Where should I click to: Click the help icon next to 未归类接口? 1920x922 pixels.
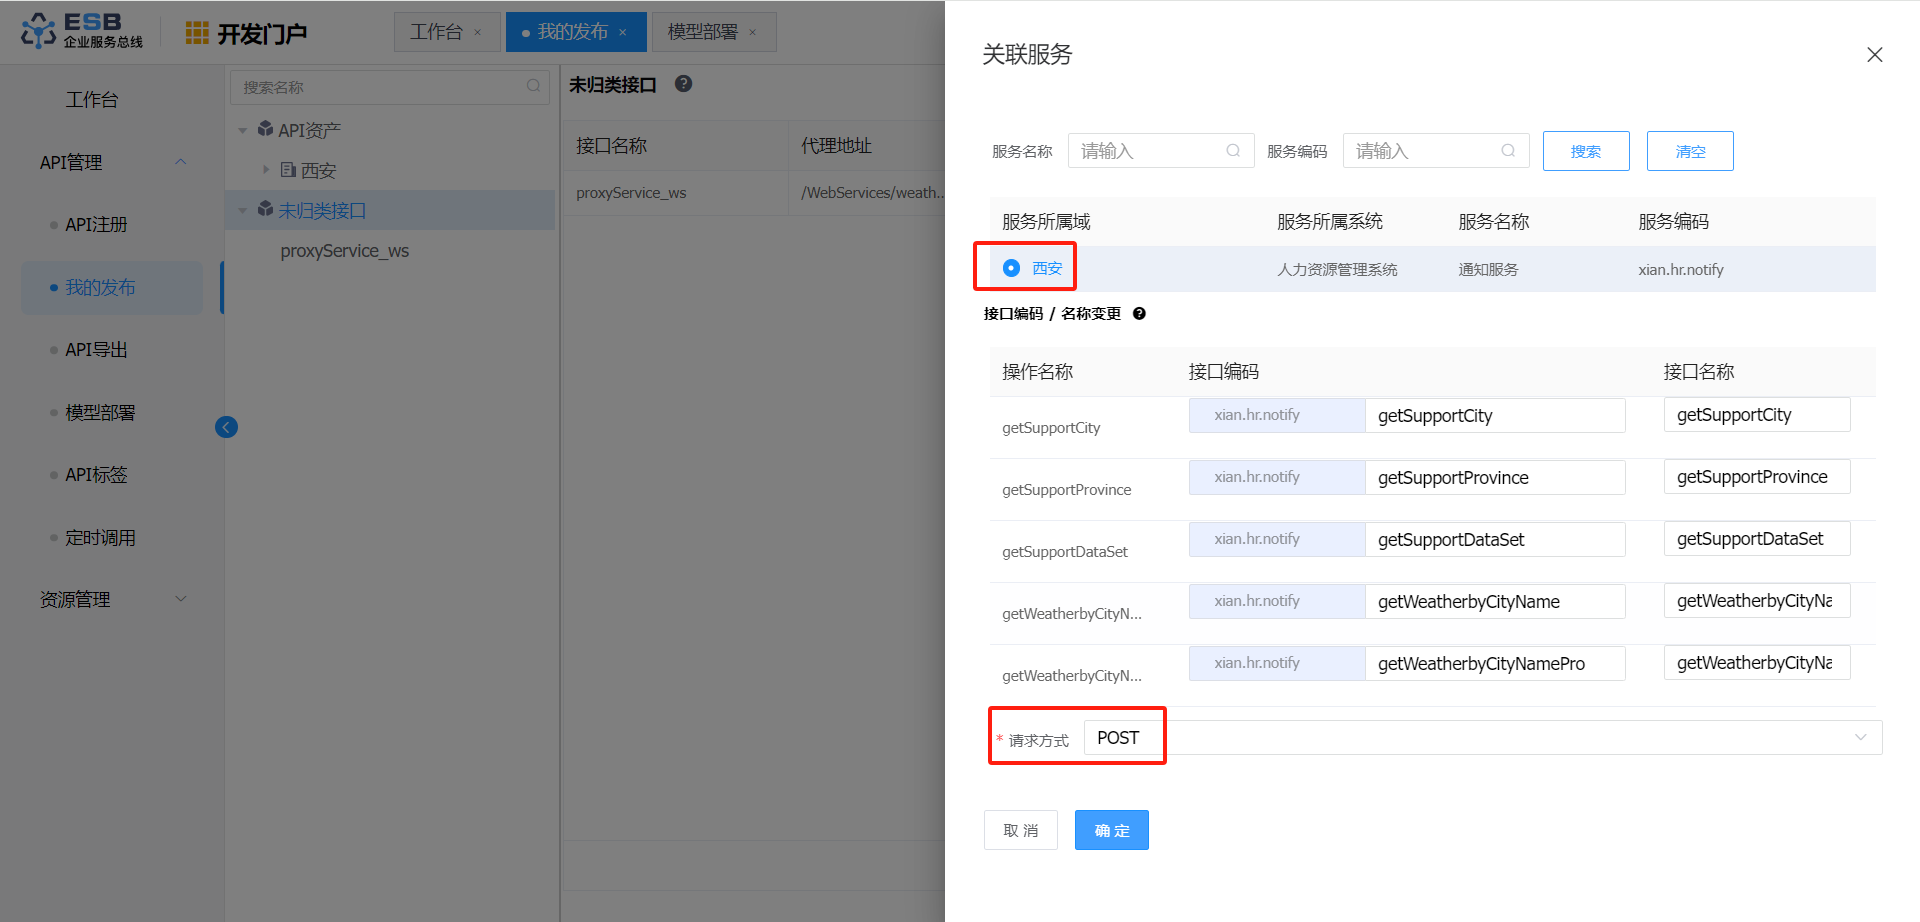pos(683,84)
